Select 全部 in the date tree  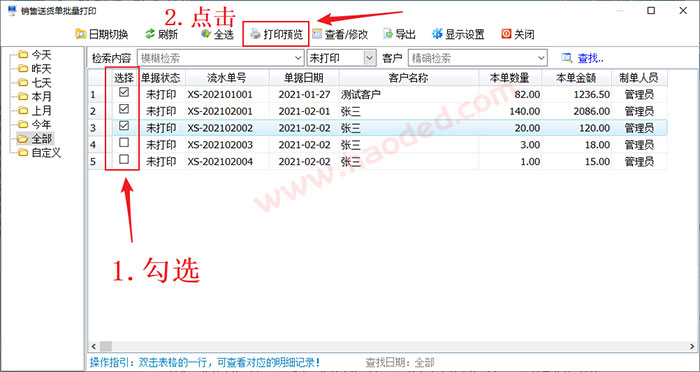(x=42, y=138)
